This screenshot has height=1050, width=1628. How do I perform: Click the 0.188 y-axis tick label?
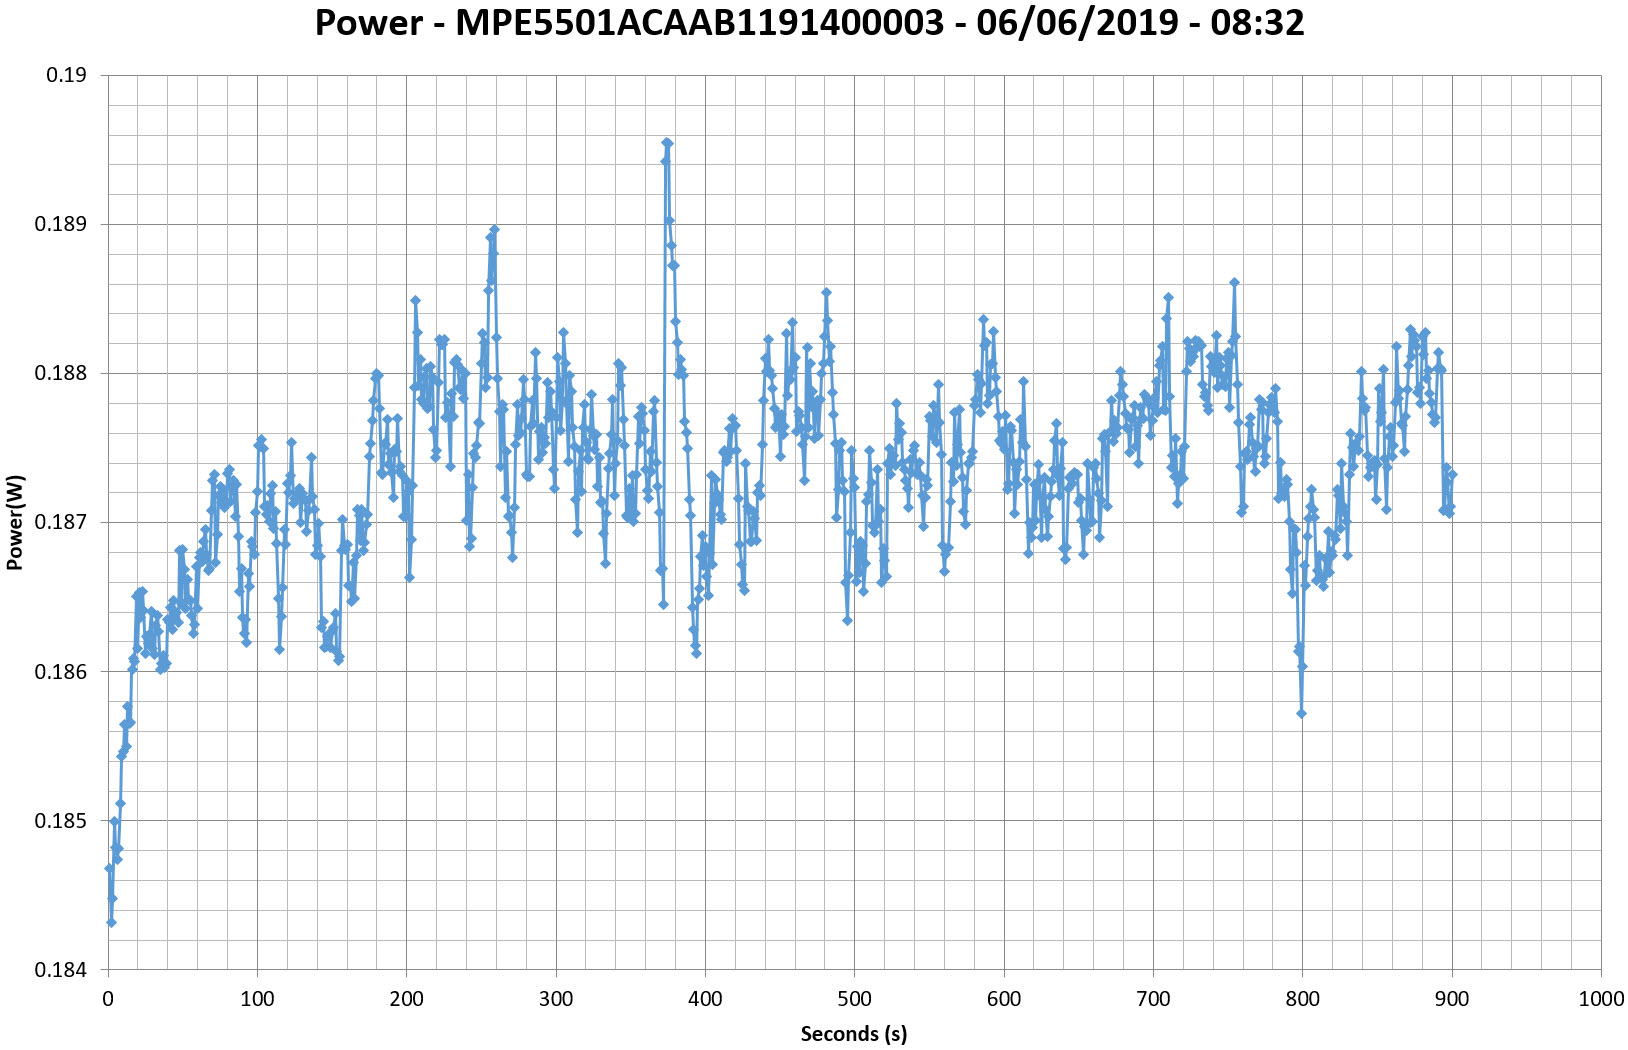coord(62,373)
